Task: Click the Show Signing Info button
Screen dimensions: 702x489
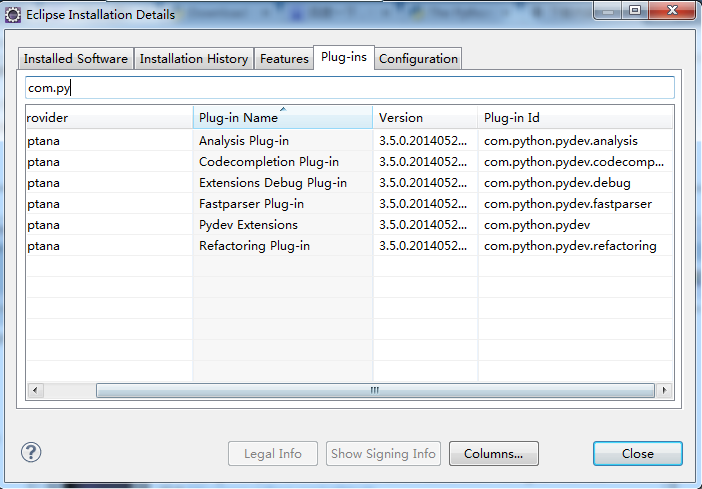Action: [383, 454]
